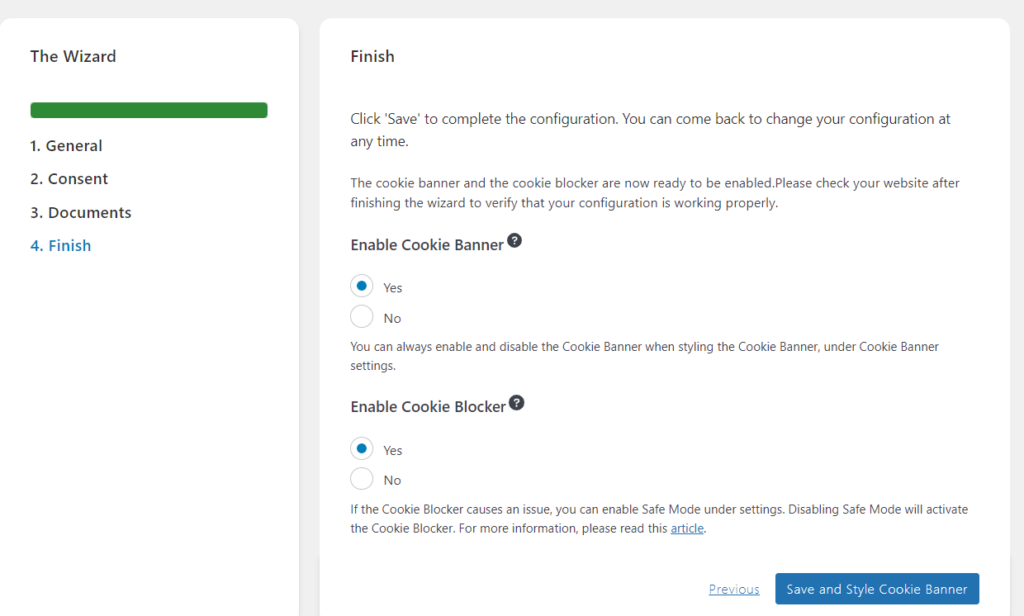Select No for Enable Cookie Banner
This screenshot has height=616, width=1024.
pyautogui.click(x=362, y=317)
